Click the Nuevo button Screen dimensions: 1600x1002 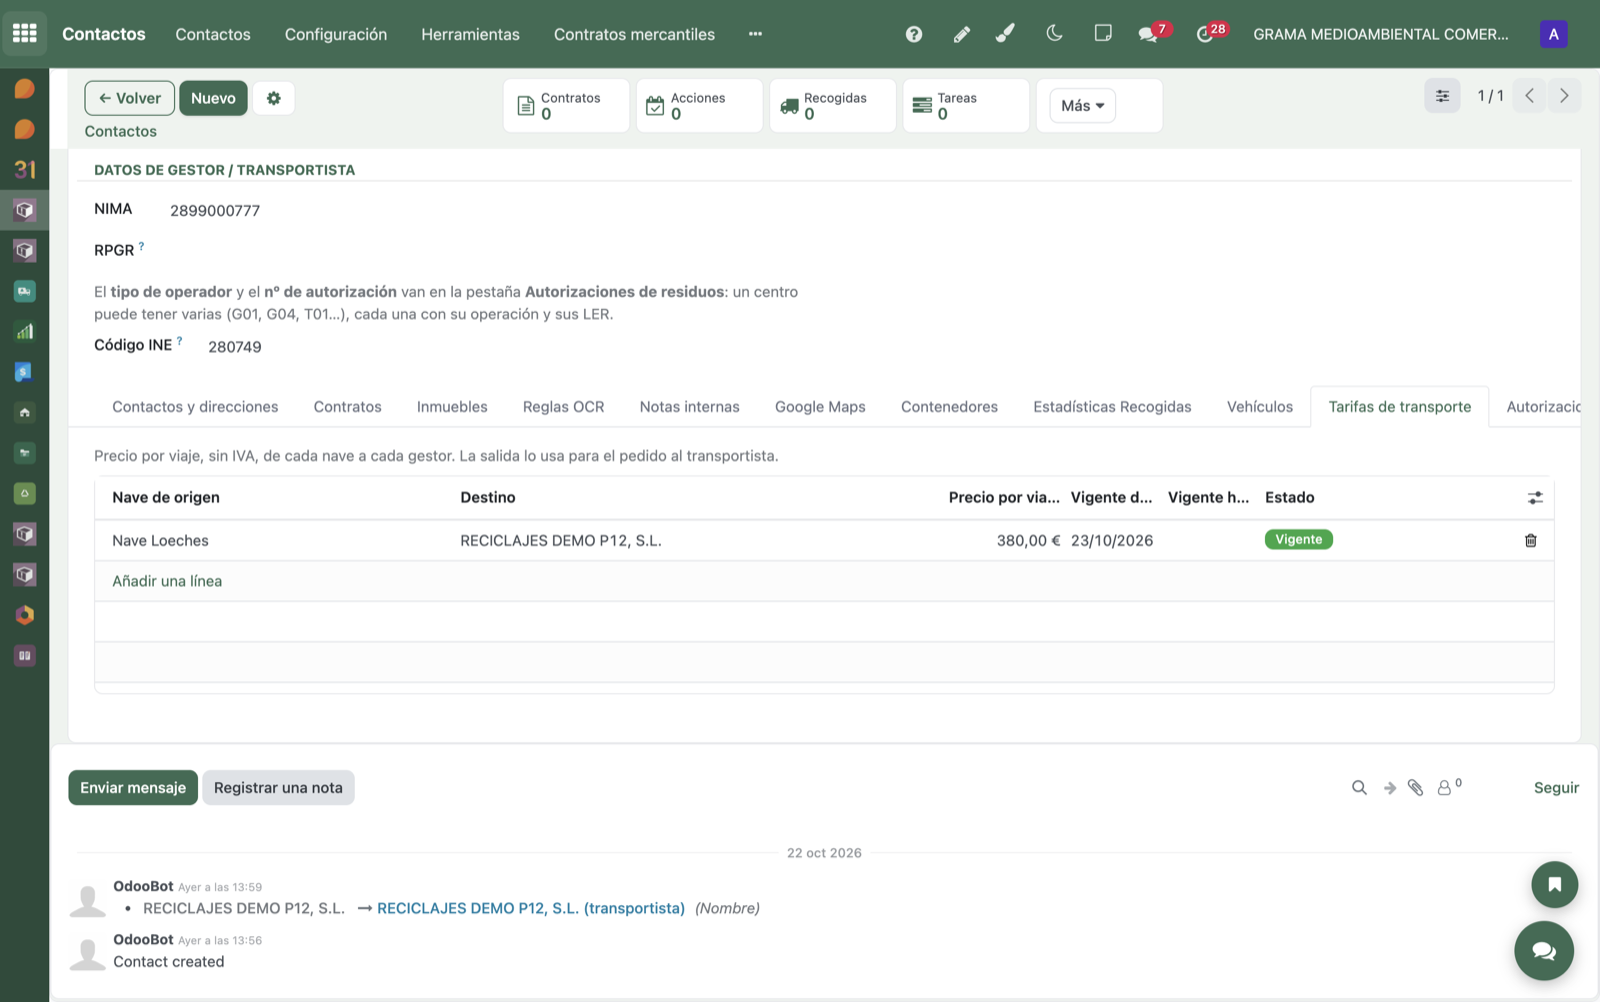213,98
